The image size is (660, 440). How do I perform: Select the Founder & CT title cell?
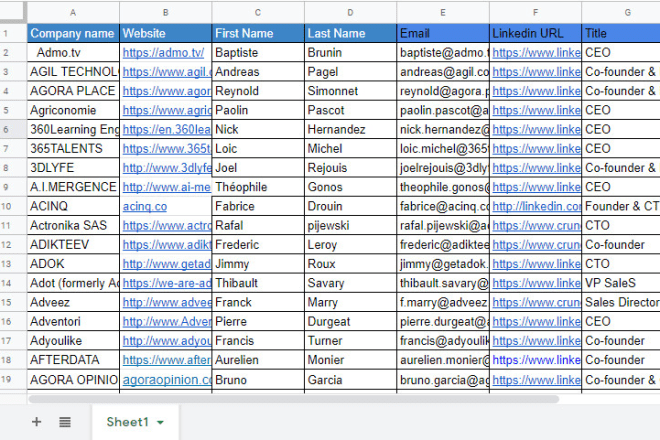(621, 206)
